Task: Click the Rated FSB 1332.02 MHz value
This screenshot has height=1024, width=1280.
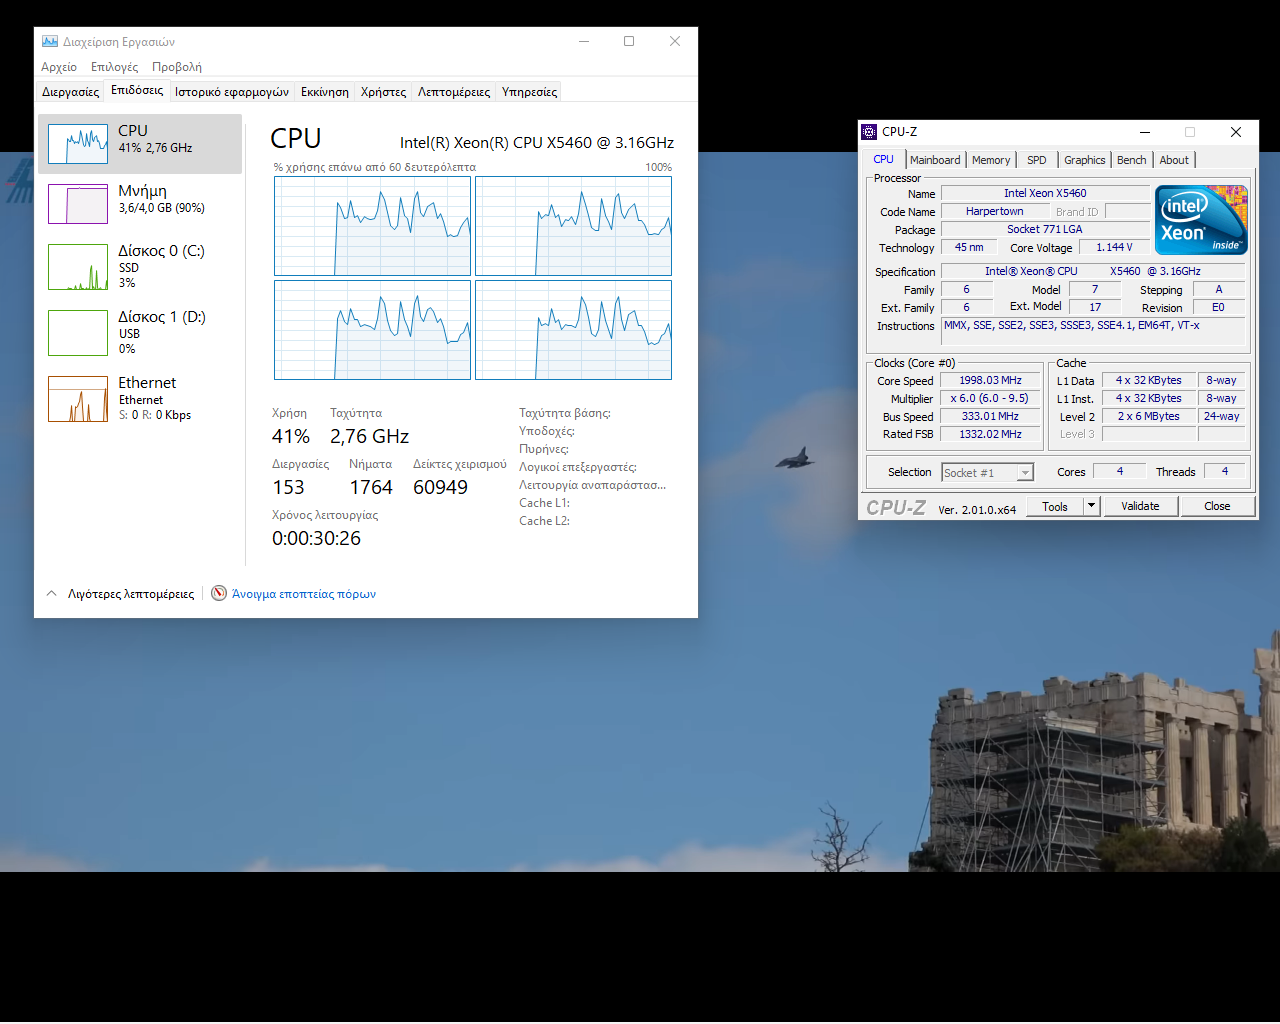Action: click(990, 434)
